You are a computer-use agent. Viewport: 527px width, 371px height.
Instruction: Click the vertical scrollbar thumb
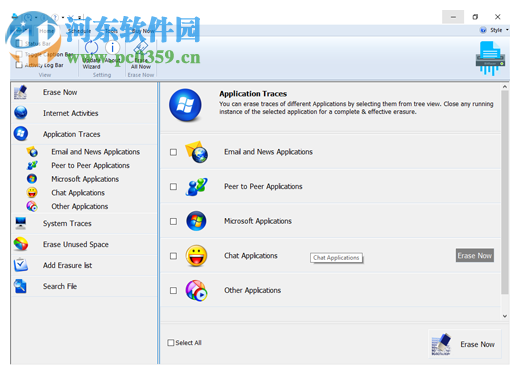click(x=504, y=193)
